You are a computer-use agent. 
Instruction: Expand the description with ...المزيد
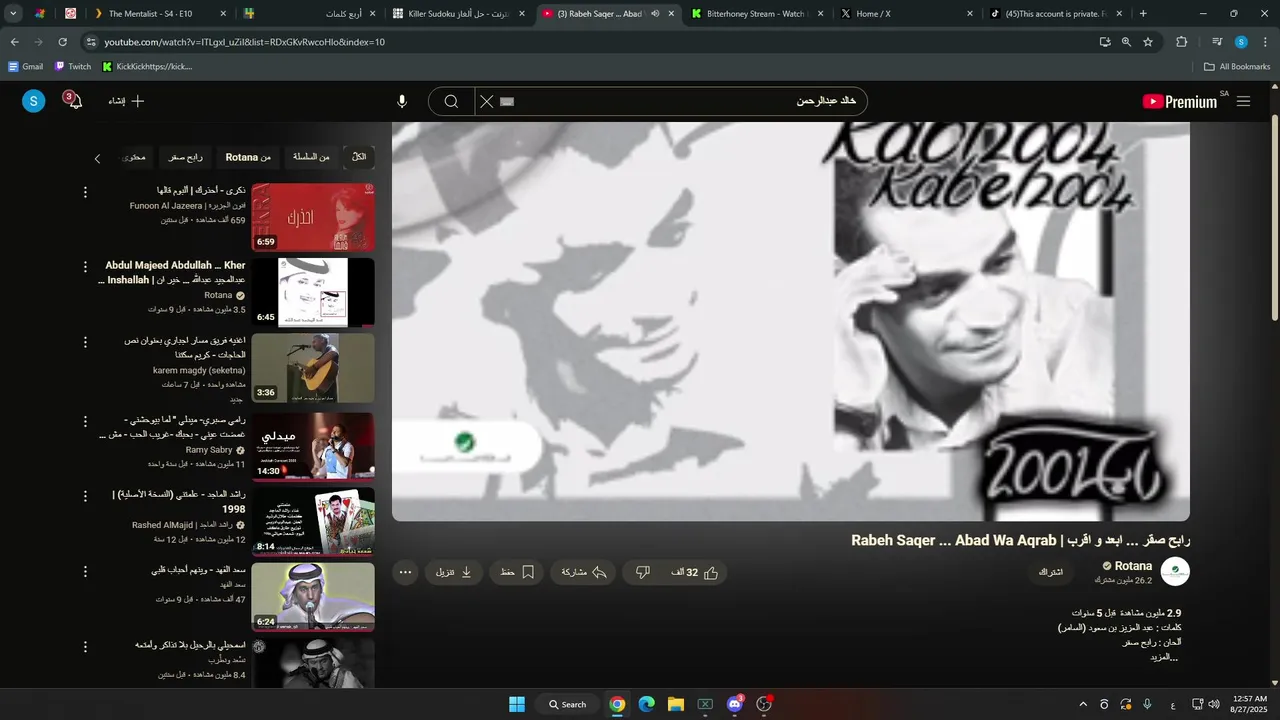point(1164,657)
